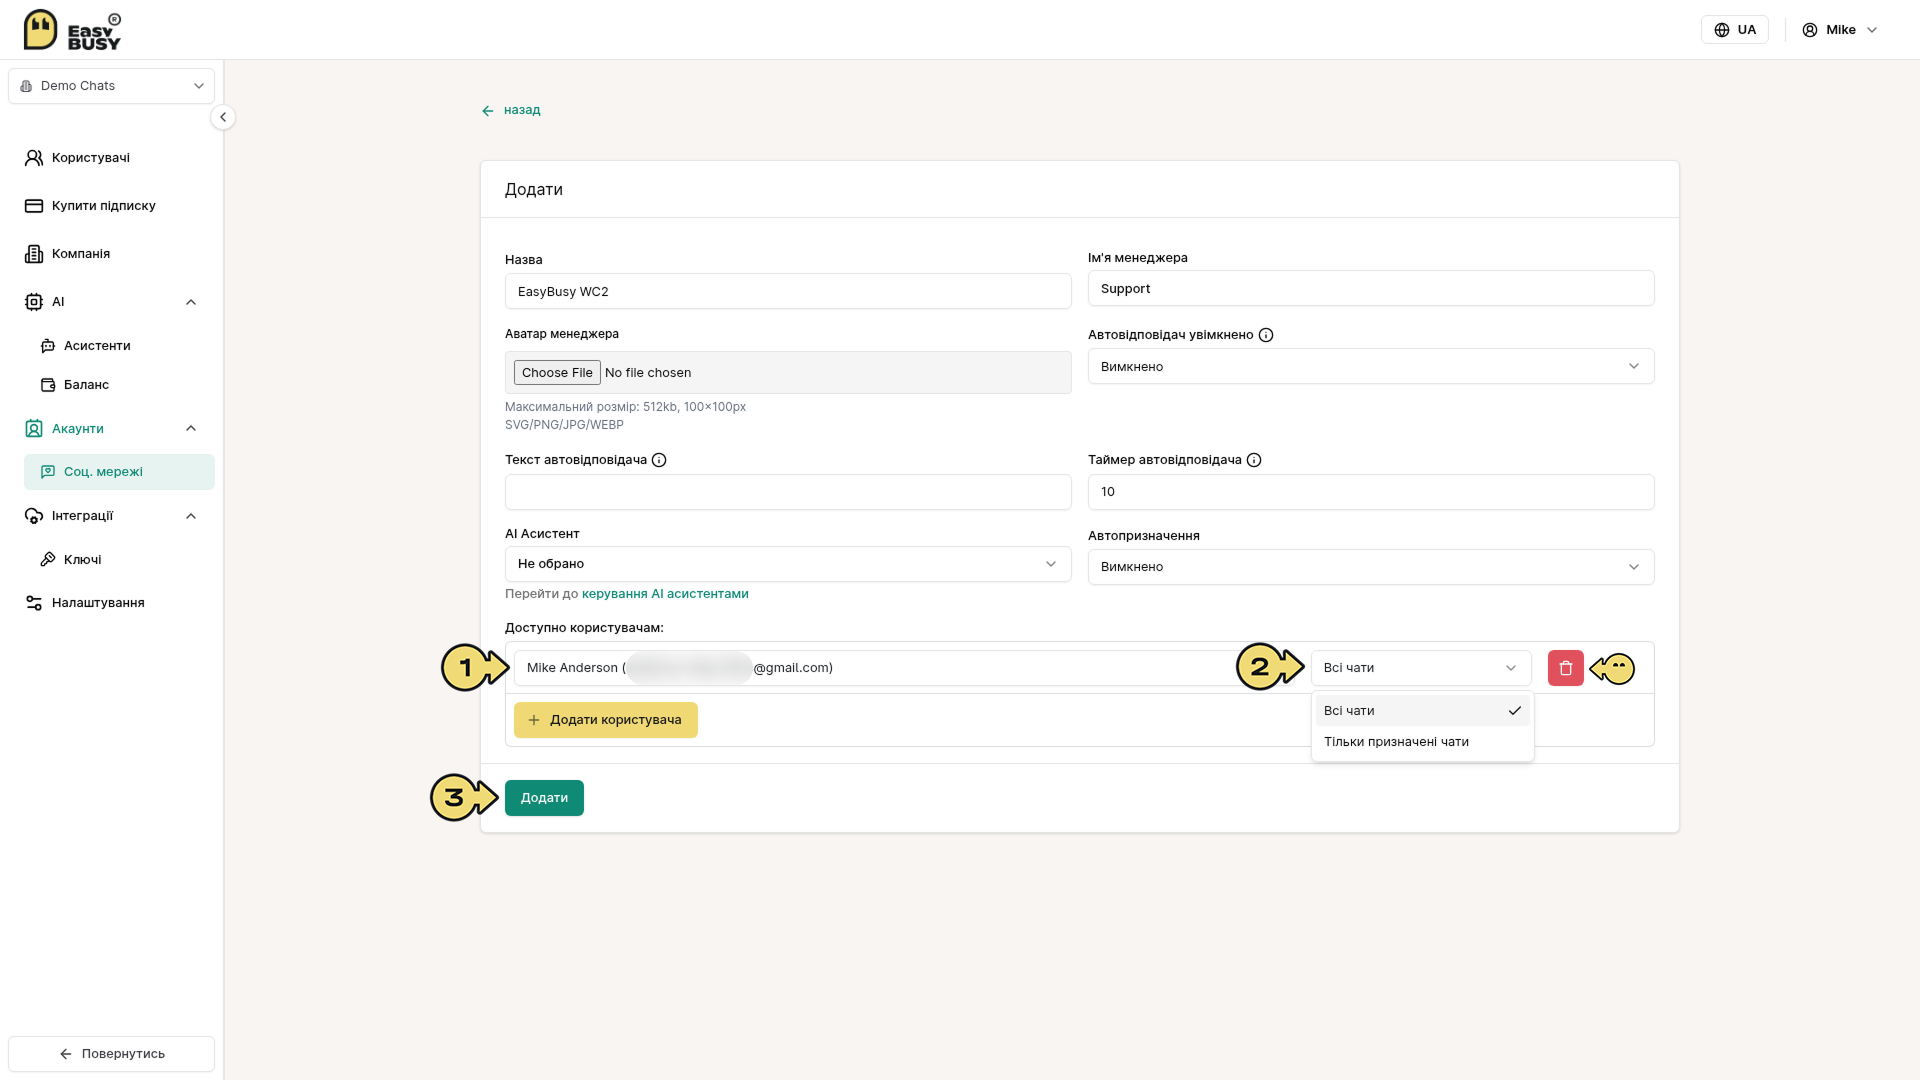The image size is (1920, 1080).
Task: Show the Таймер автовідповідача info icon
Action: 1254,460
